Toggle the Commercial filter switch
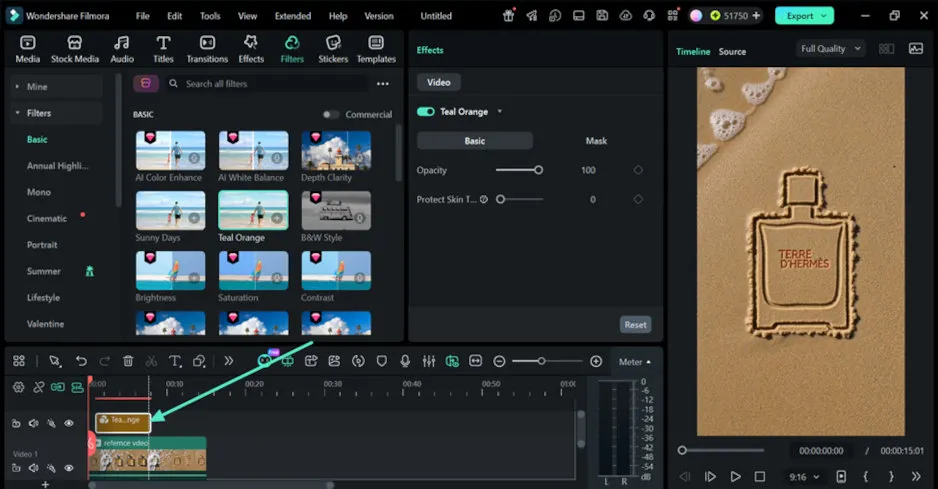Image resolution: width=938 pixels, height=489 pixels. point(331,114)
